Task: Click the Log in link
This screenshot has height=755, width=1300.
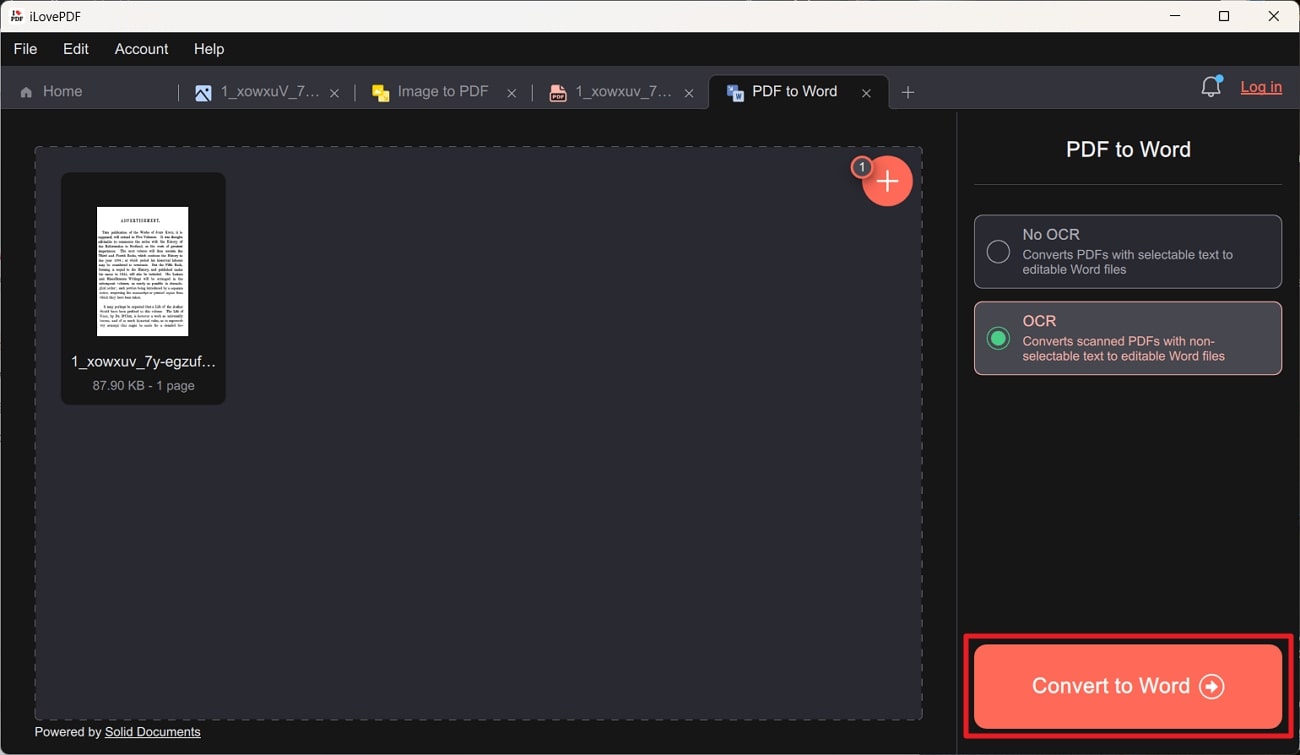Action: [1261, 87]
